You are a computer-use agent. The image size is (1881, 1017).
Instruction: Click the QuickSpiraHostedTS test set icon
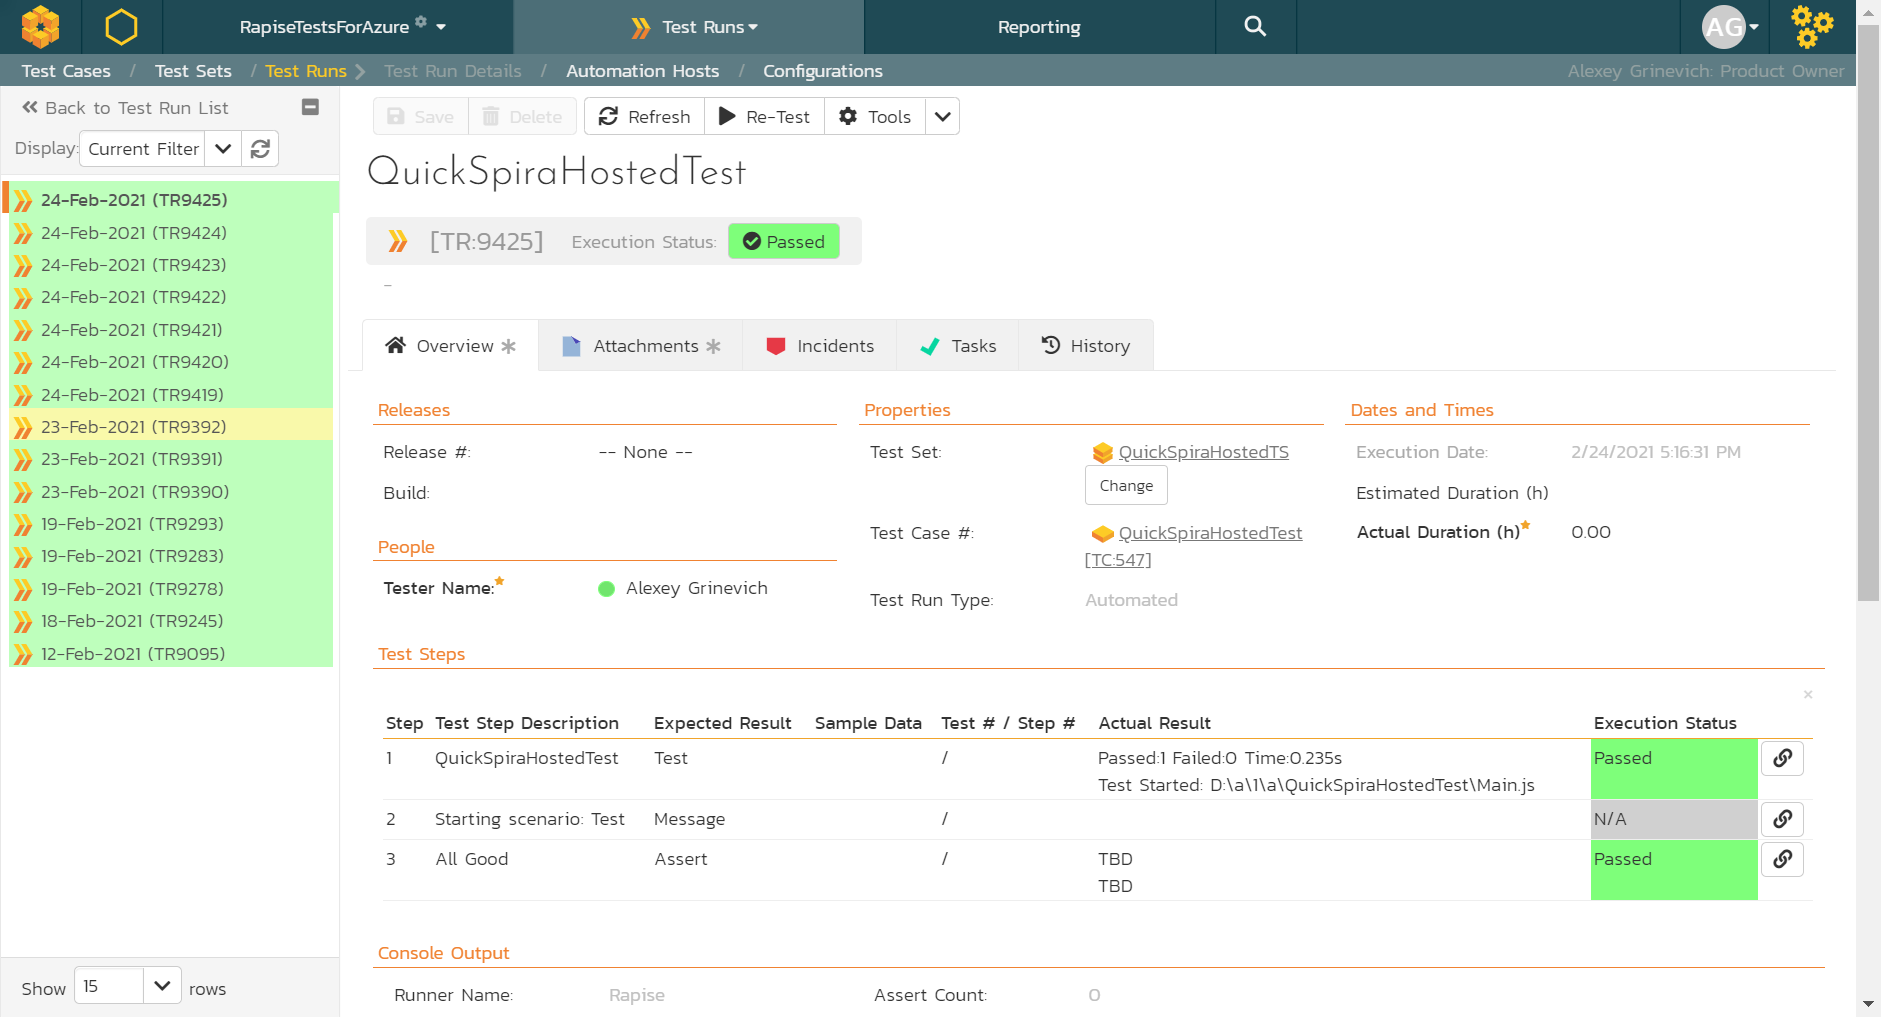pyautogui.click(x=1103, y=453)
